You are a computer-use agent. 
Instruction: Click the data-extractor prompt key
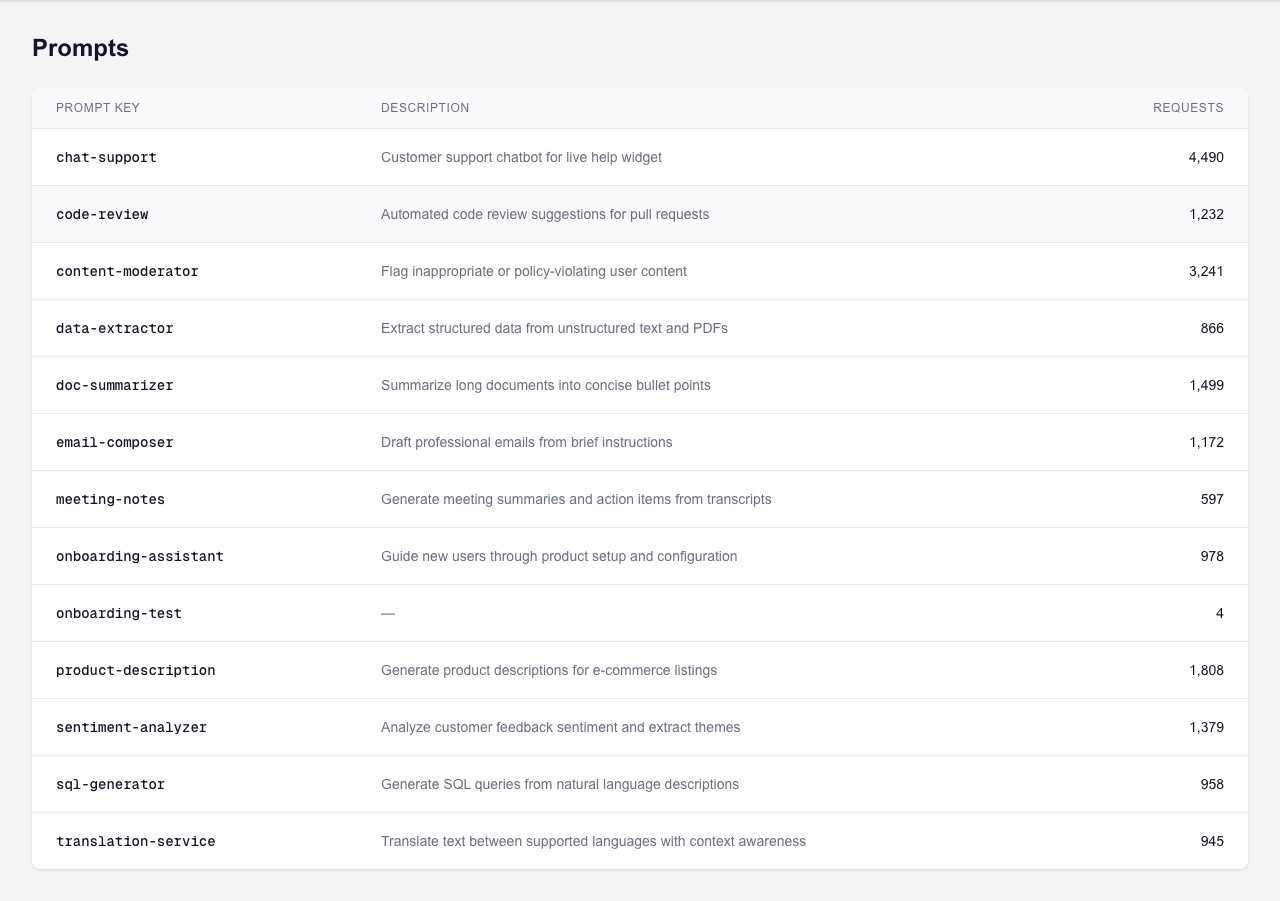pos(114,328)
